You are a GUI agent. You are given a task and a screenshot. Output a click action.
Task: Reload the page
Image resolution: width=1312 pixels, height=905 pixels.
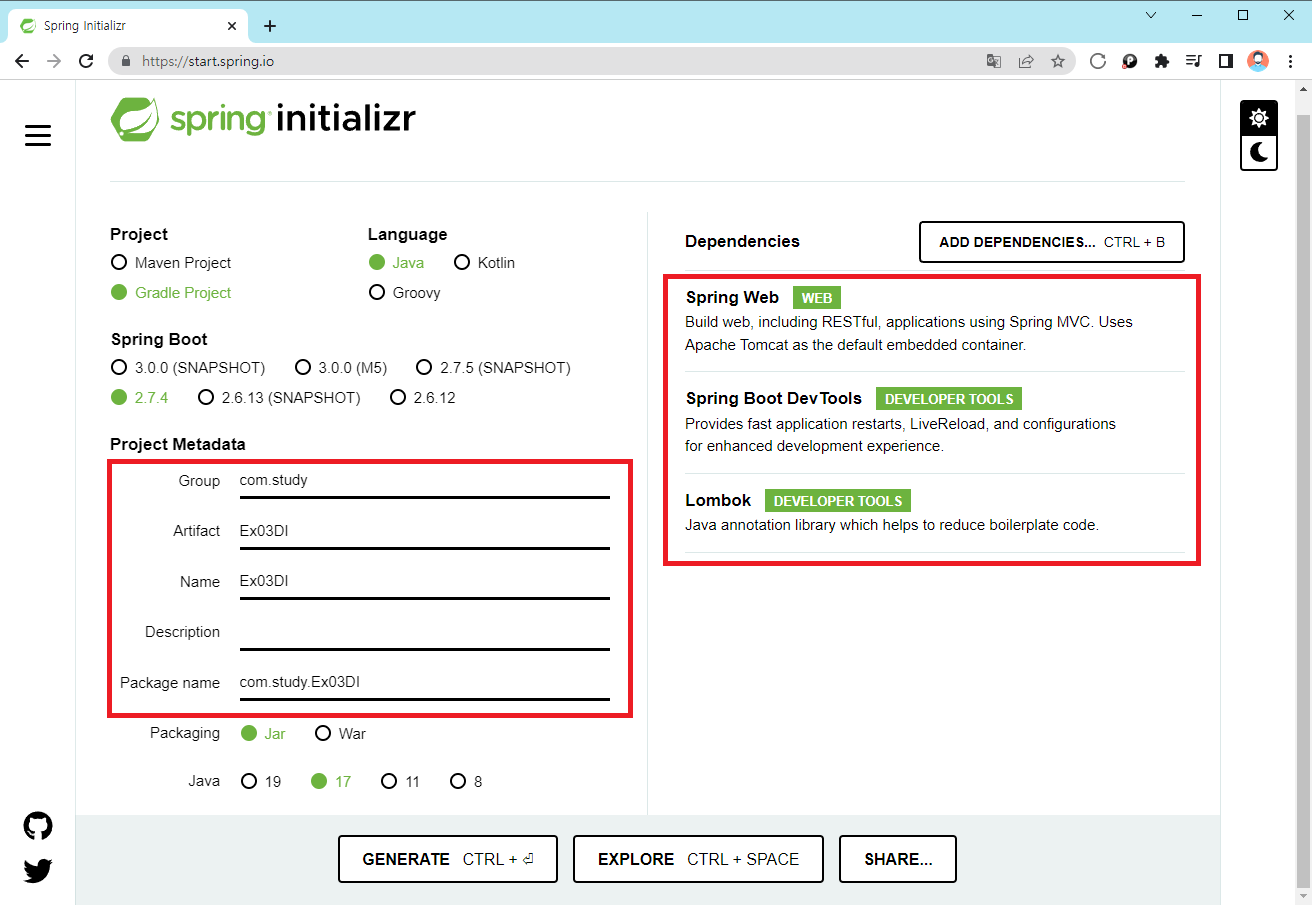(x=86, y=61)
